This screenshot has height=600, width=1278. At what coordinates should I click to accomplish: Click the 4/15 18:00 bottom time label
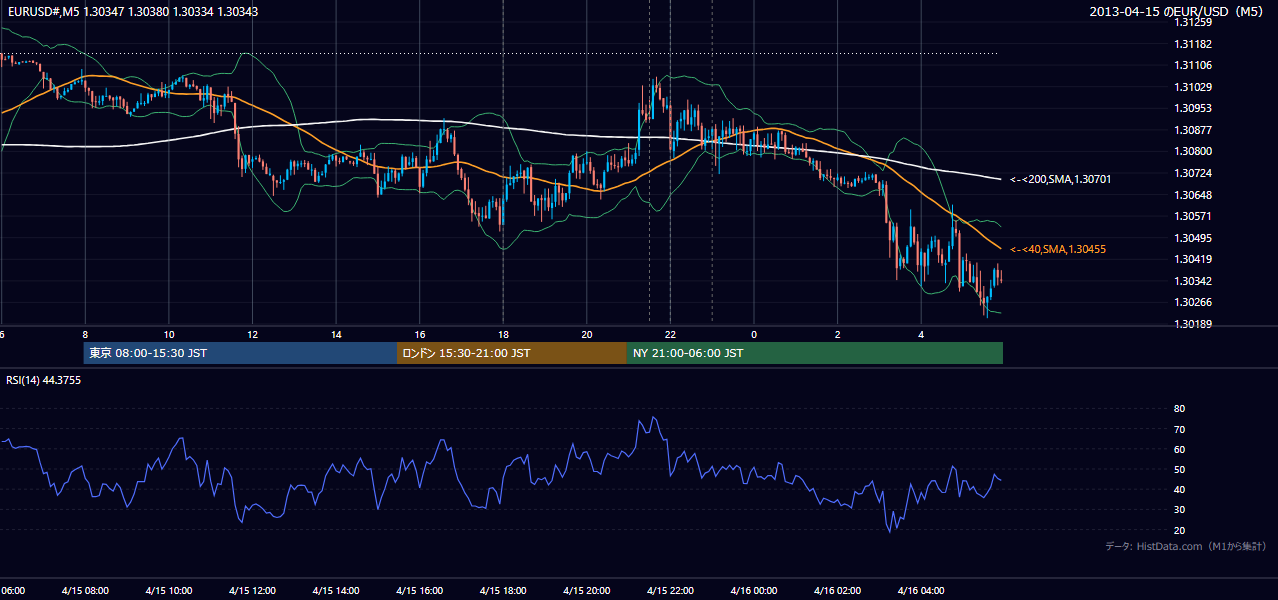[503, 590]
